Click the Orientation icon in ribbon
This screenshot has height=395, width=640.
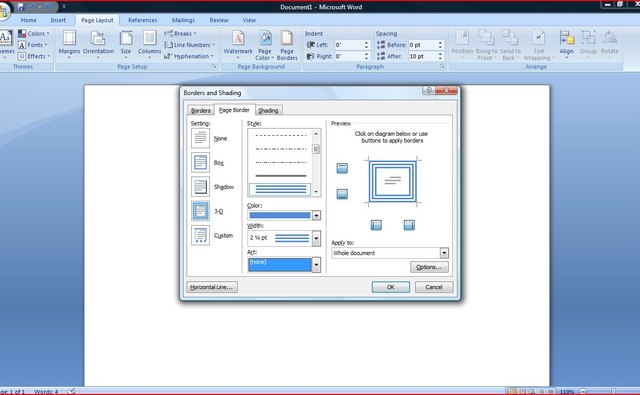pos(98,38)
